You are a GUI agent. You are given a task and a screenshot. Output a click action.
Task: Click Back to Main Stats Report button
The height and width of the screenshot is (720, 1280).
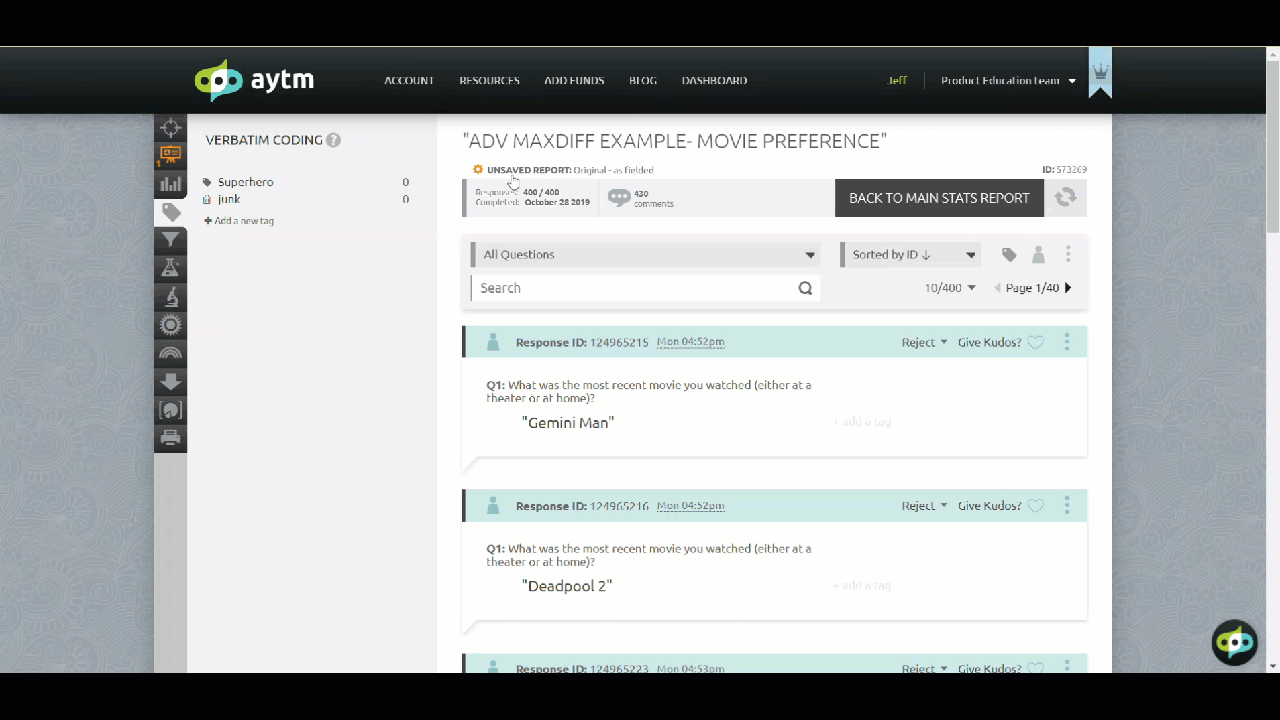click(x=938, y=198)
